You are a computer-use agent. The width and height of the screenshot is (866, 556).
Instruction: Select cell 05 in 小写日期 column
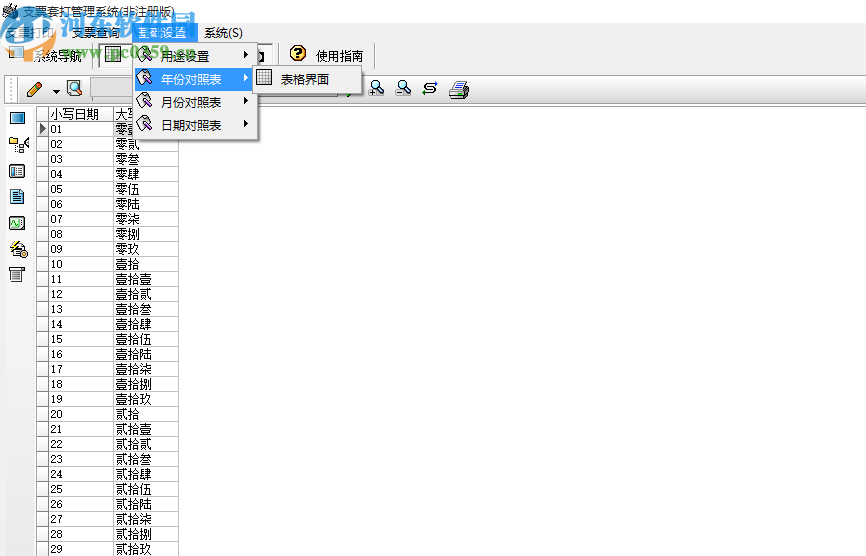coord(81,189)
